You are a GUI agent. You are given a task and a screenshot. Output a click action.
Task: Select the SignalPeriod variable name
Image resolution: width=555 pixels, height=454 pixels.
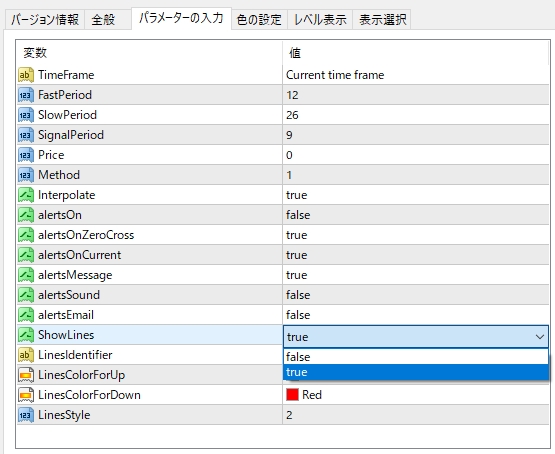coord(71,135)
